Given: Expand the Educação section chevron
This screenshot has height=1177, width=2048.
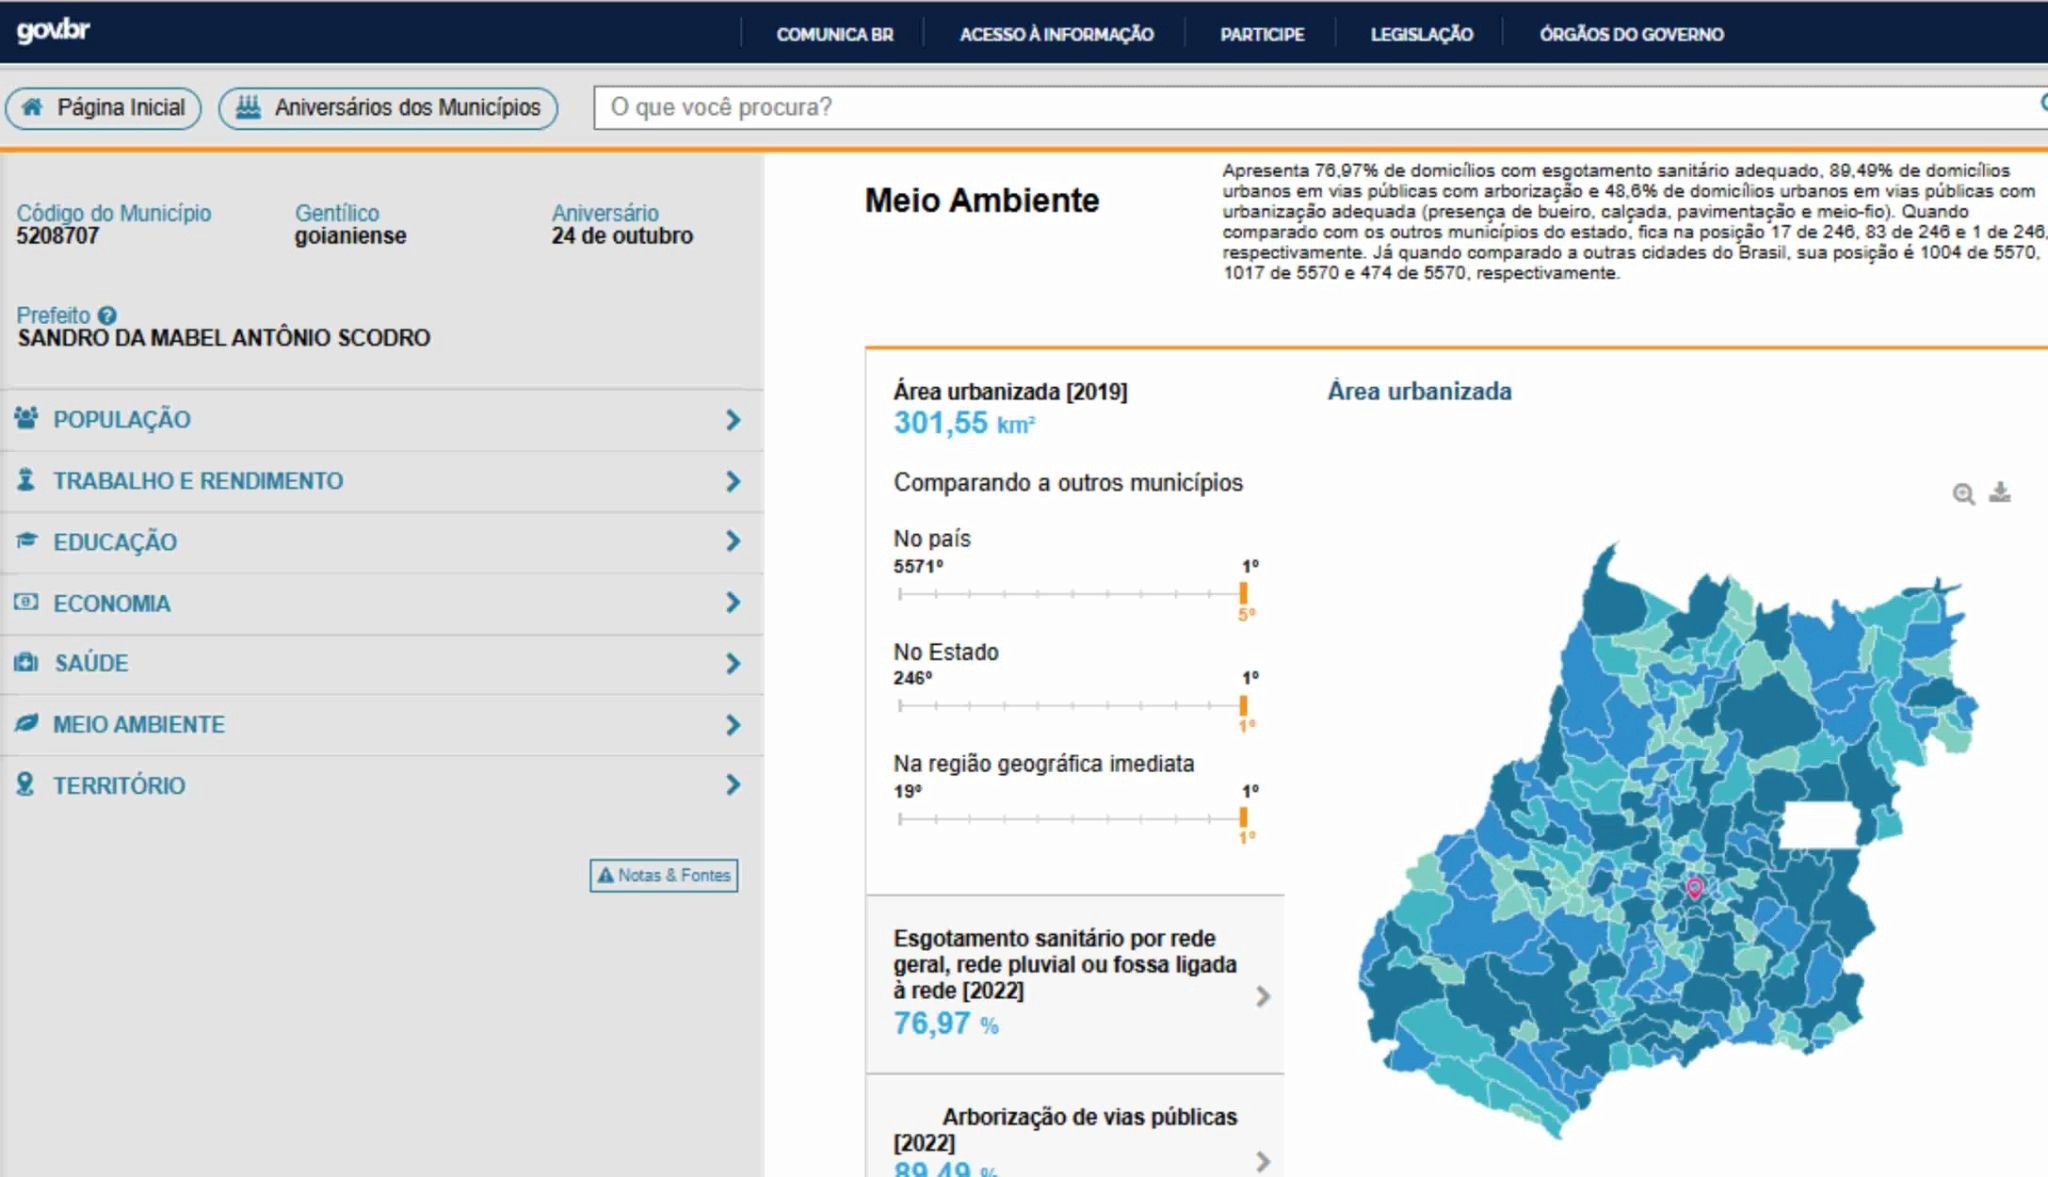Looking at the screenshot, I should 733,541.
